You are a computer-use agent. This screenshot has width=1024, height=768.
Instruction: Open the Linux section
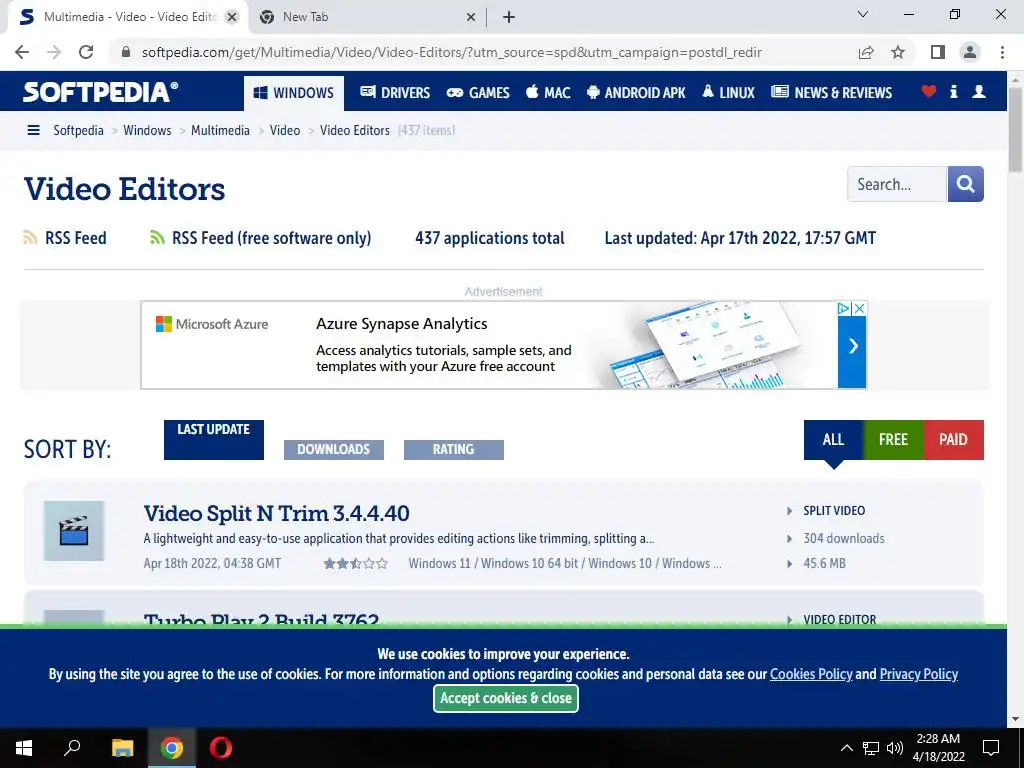728,93
